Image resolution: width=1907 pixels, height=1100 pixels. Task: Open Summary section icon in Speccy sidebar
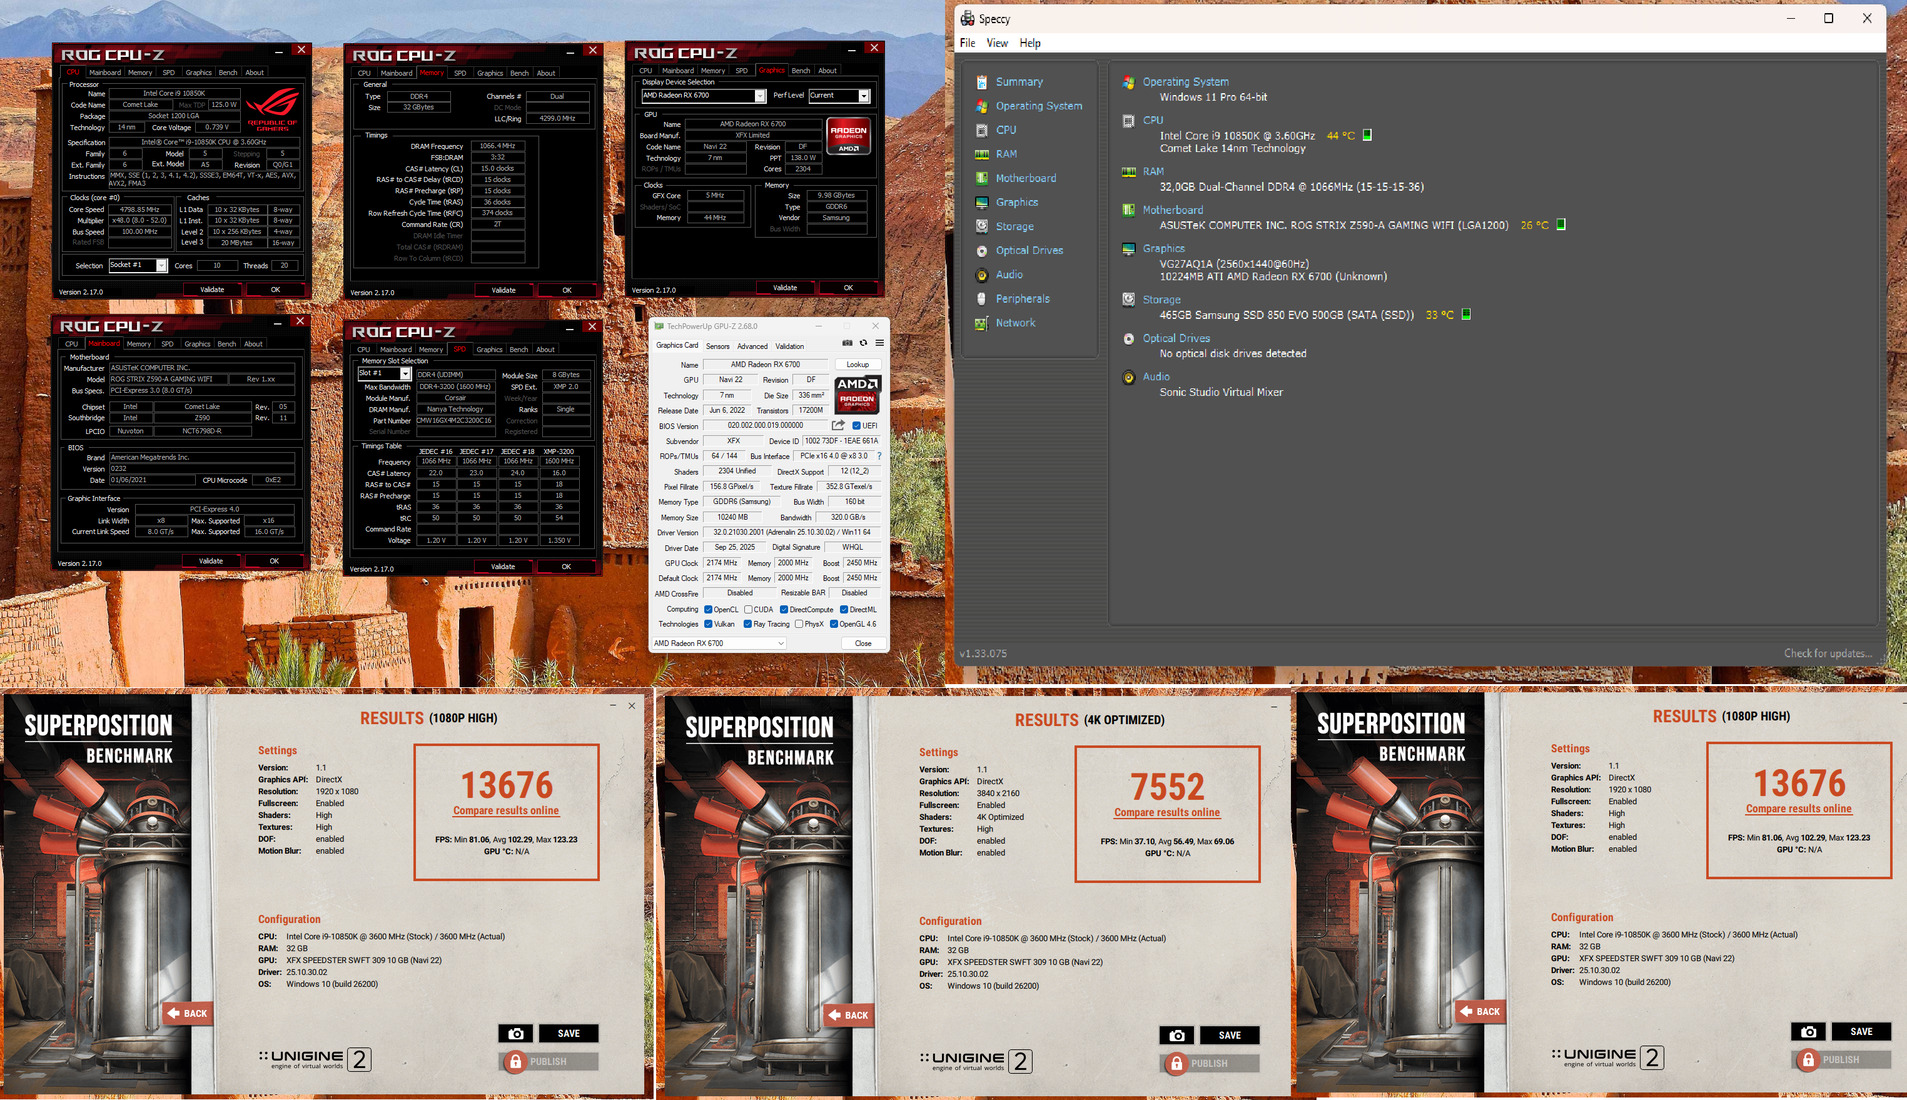[x=982, y=82]
